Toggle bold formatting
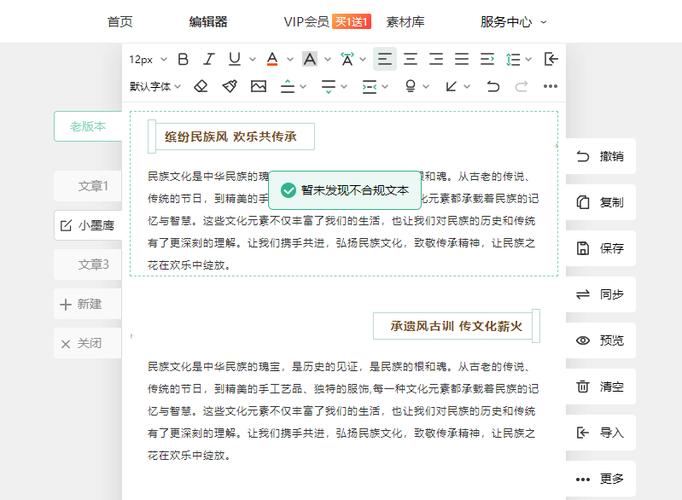 click(x=183, y=59)
